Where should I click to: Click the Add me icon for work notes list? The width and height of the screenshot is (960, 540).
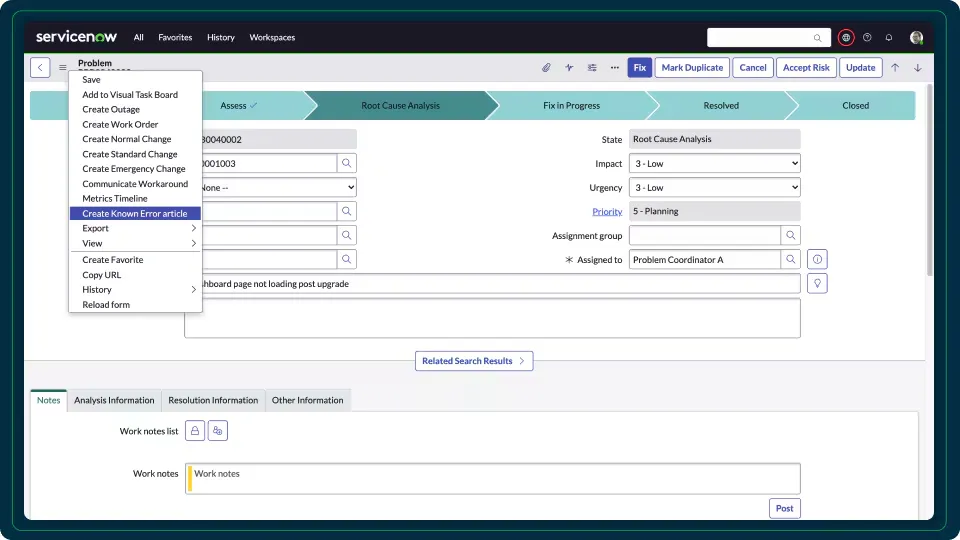pos(218,431)
